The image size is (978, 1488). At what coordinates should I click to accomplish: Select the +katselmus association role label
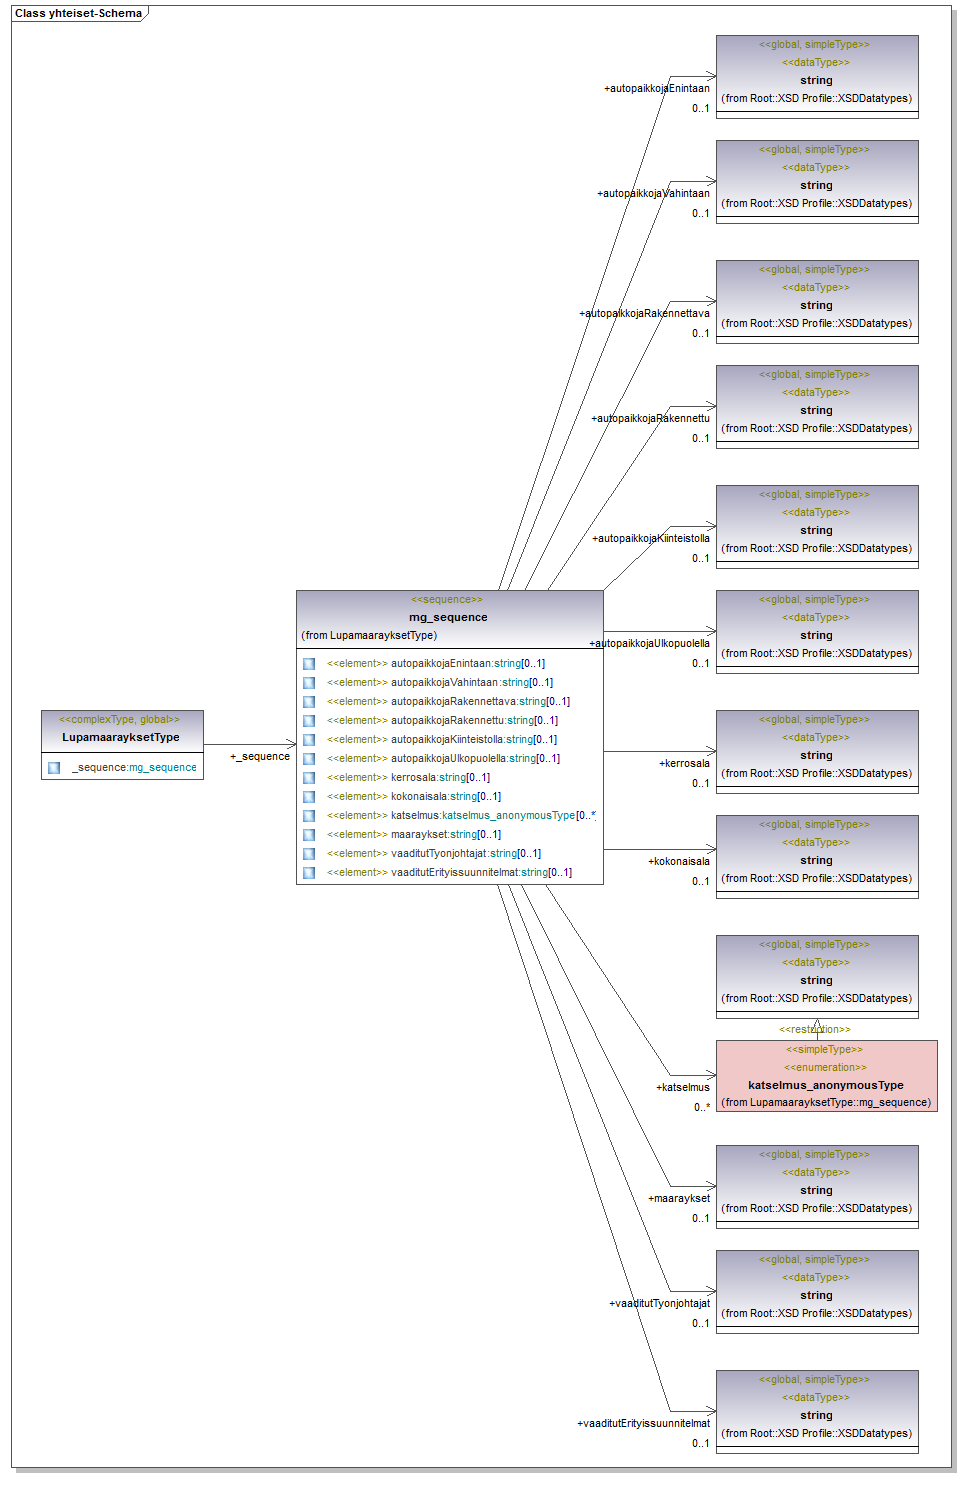[x=682, y=1087]
